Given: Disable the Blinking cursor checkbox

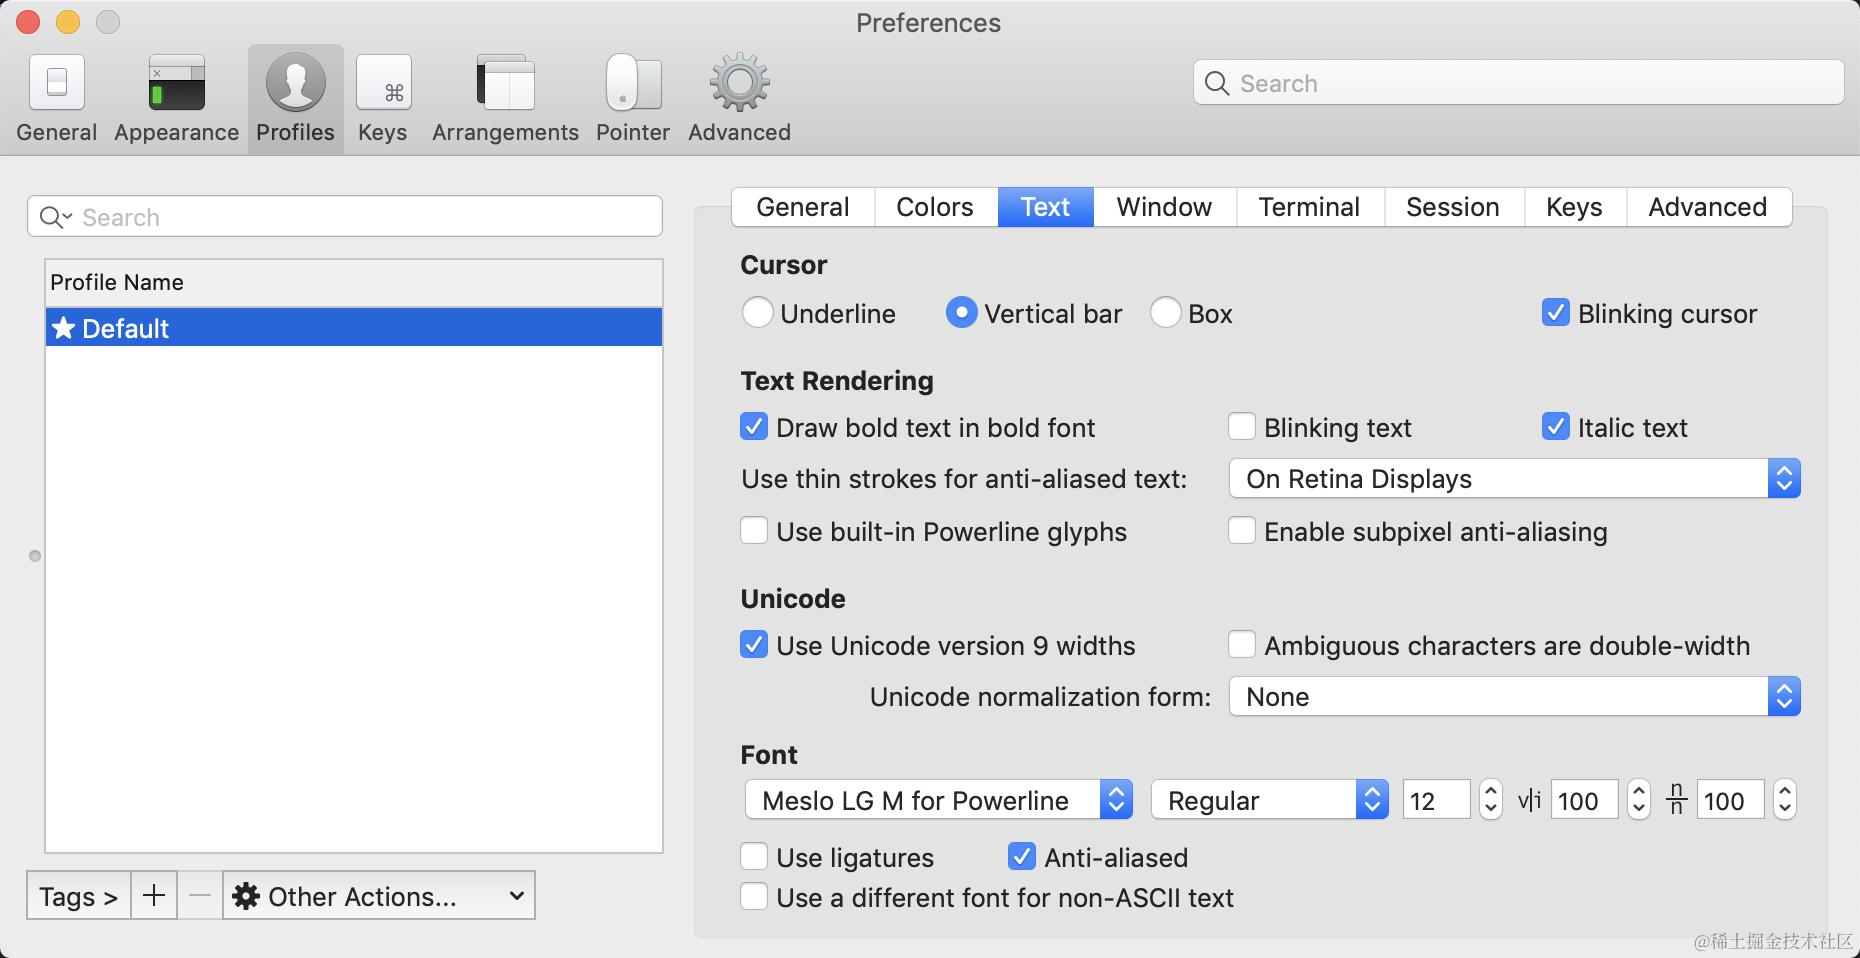Looking at the screenshot, I should click(x=1555, y=313).
